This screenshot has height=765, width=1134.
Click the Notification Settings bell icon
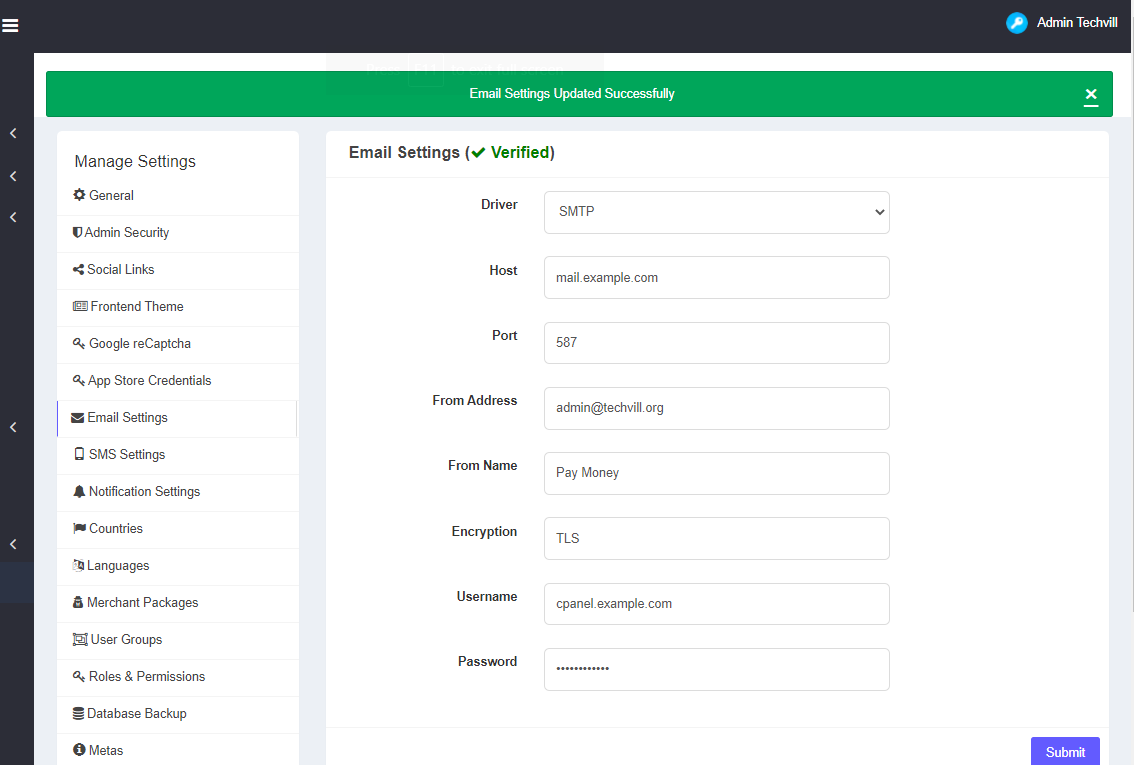click(80, 492)
